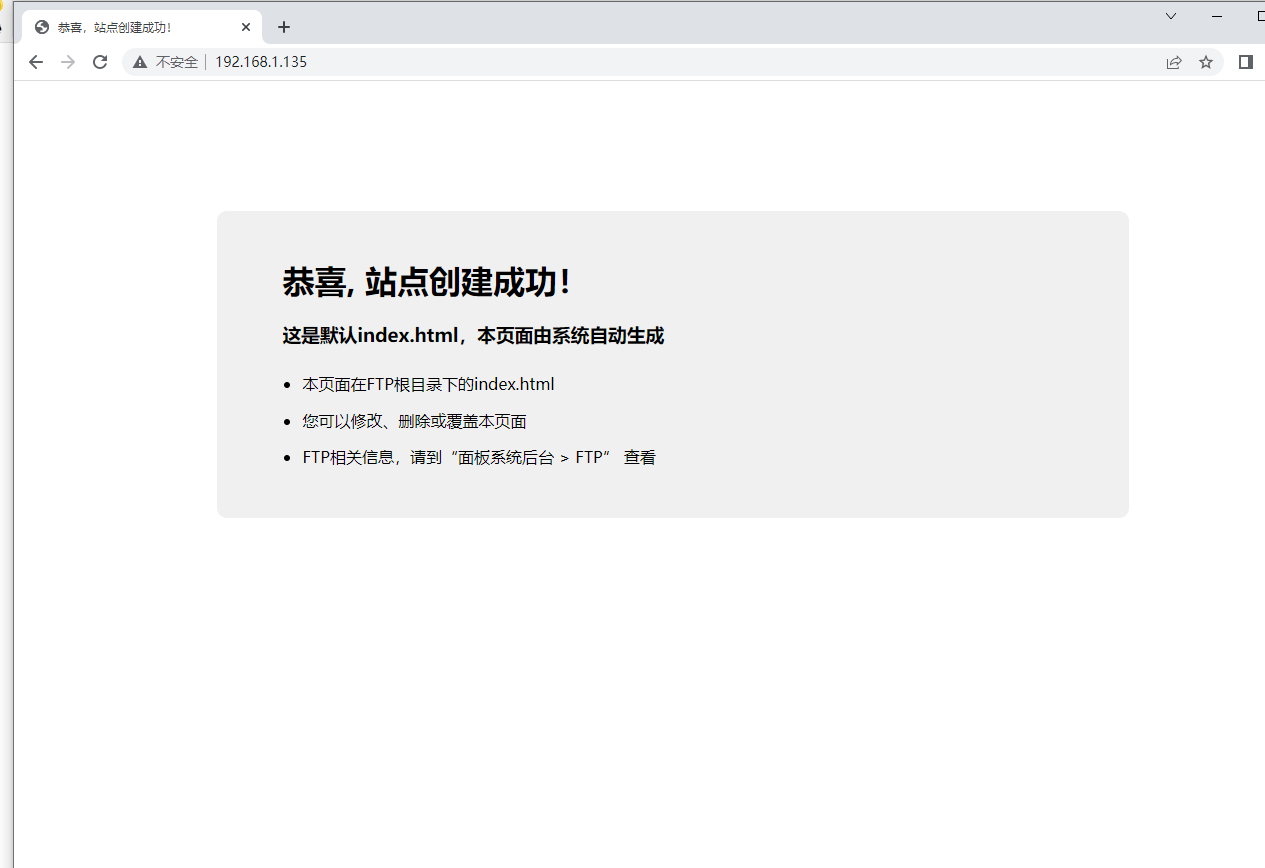This screenshot has height=868, width=1265.
Task: Click the heading 恭喜, 站点创建成功!
Action: pos(427,283)
